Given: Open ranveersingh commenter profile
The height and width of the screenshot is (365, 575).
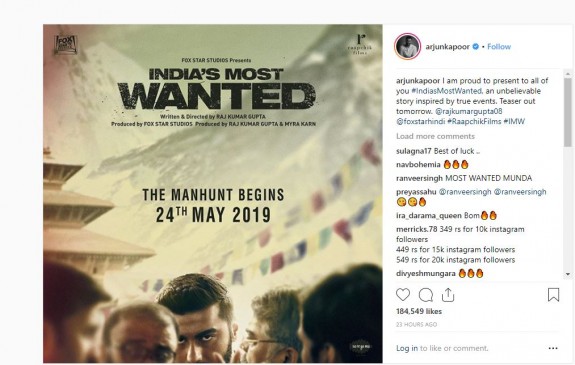Looking at the screenshot, I should pyautogui.click(x=419, y=178).
